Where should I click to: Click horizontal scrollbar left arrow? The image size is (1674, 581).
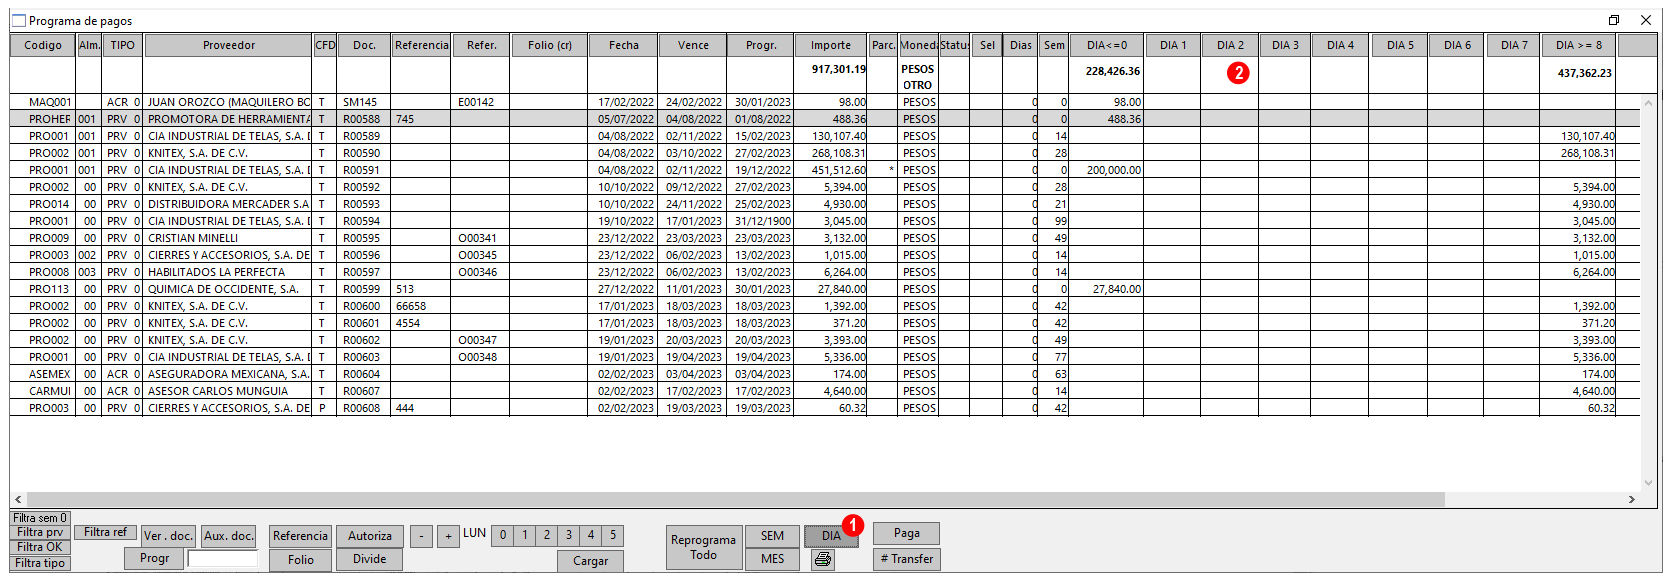click(18, 499)
